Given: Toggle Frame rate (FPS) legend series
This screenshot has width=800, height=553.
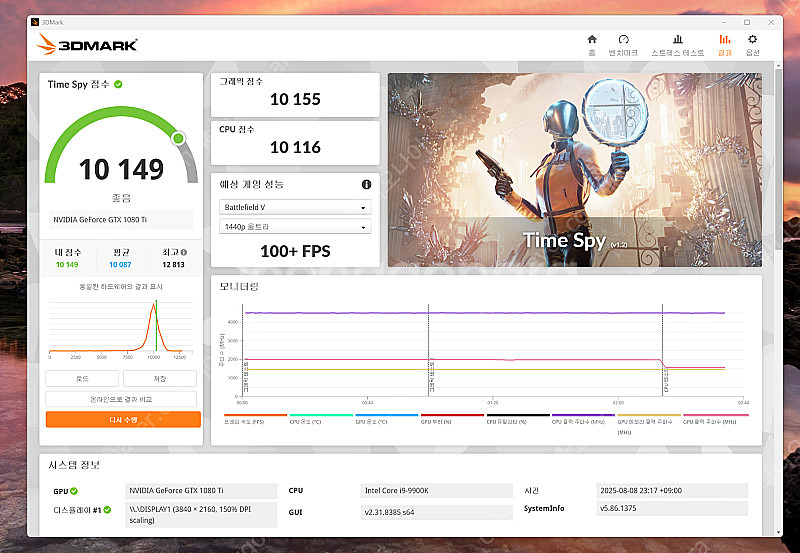Looking at the screenshot, I should (255, 419).
